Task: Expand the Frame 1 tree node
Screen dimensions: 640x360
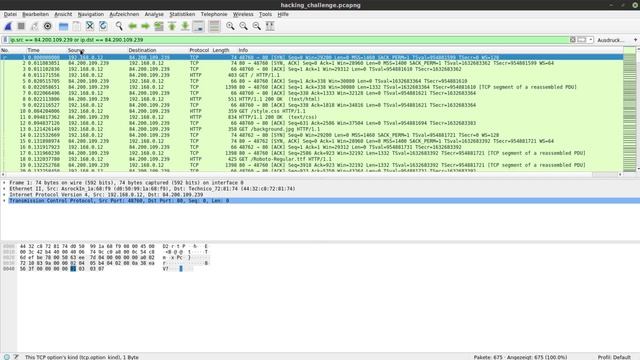Action: (x=4, y=183)
